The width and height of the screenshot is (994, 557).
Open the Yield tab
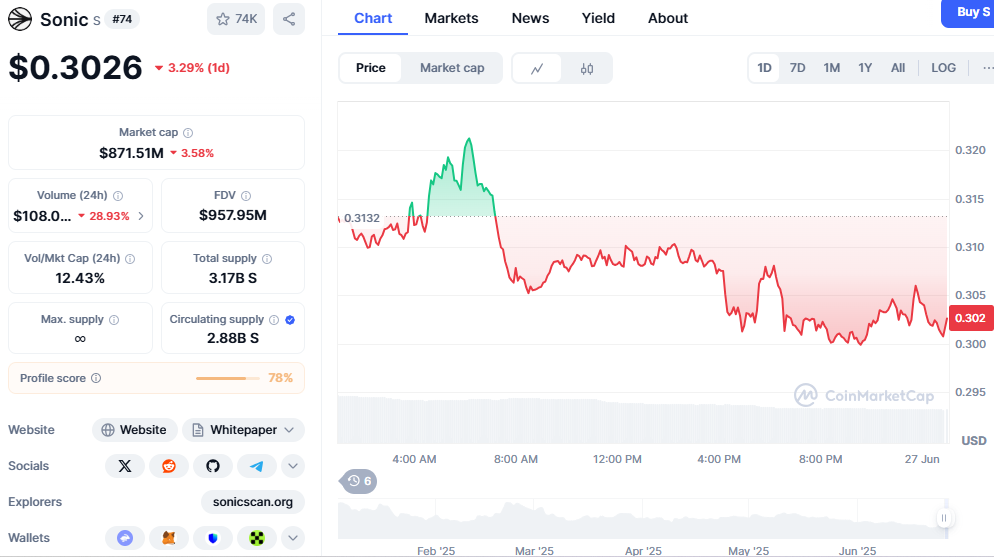[598, 18]
